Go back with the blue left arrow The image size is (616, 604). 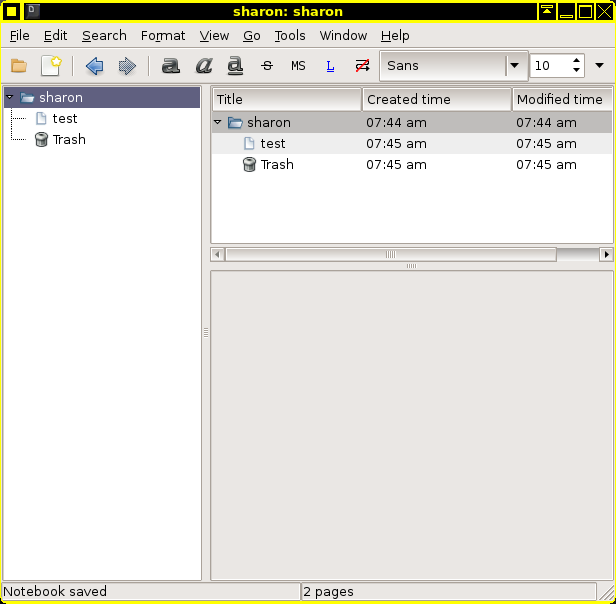[x=95, y=66]
